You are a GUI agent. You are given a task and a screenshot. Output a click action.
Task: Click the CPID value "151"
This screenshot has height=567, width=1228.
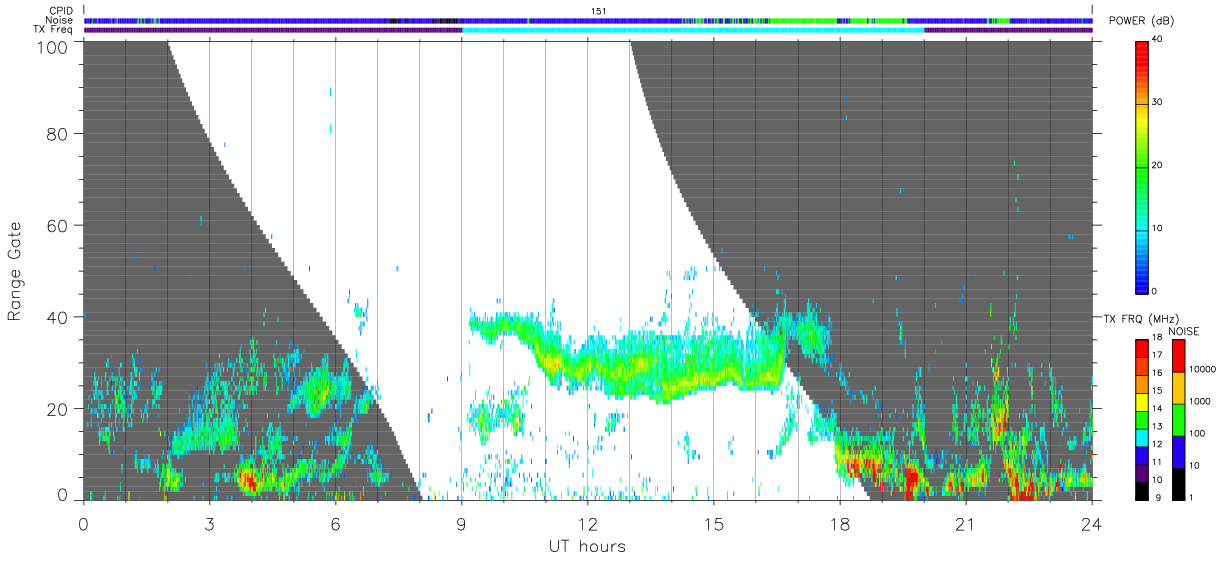598,10
